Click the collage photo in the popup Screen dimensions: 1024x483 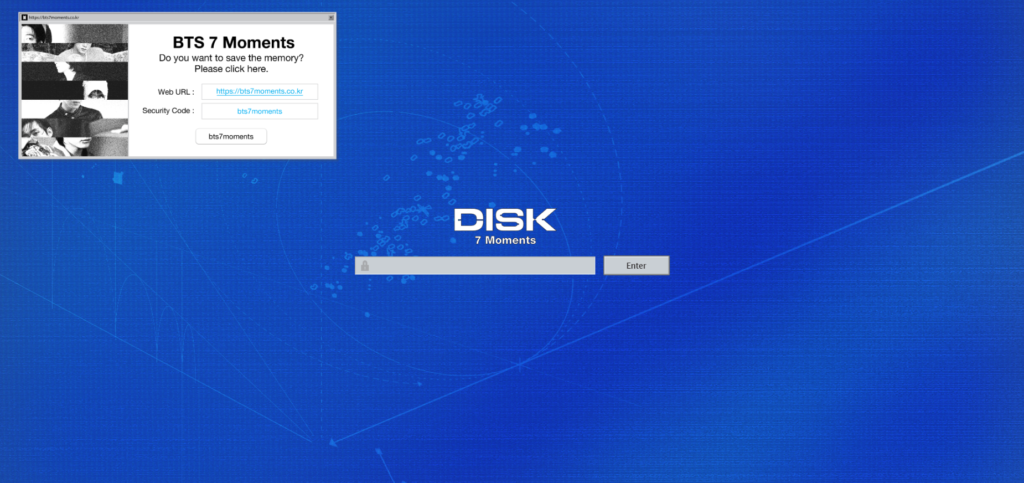(74, 91)
